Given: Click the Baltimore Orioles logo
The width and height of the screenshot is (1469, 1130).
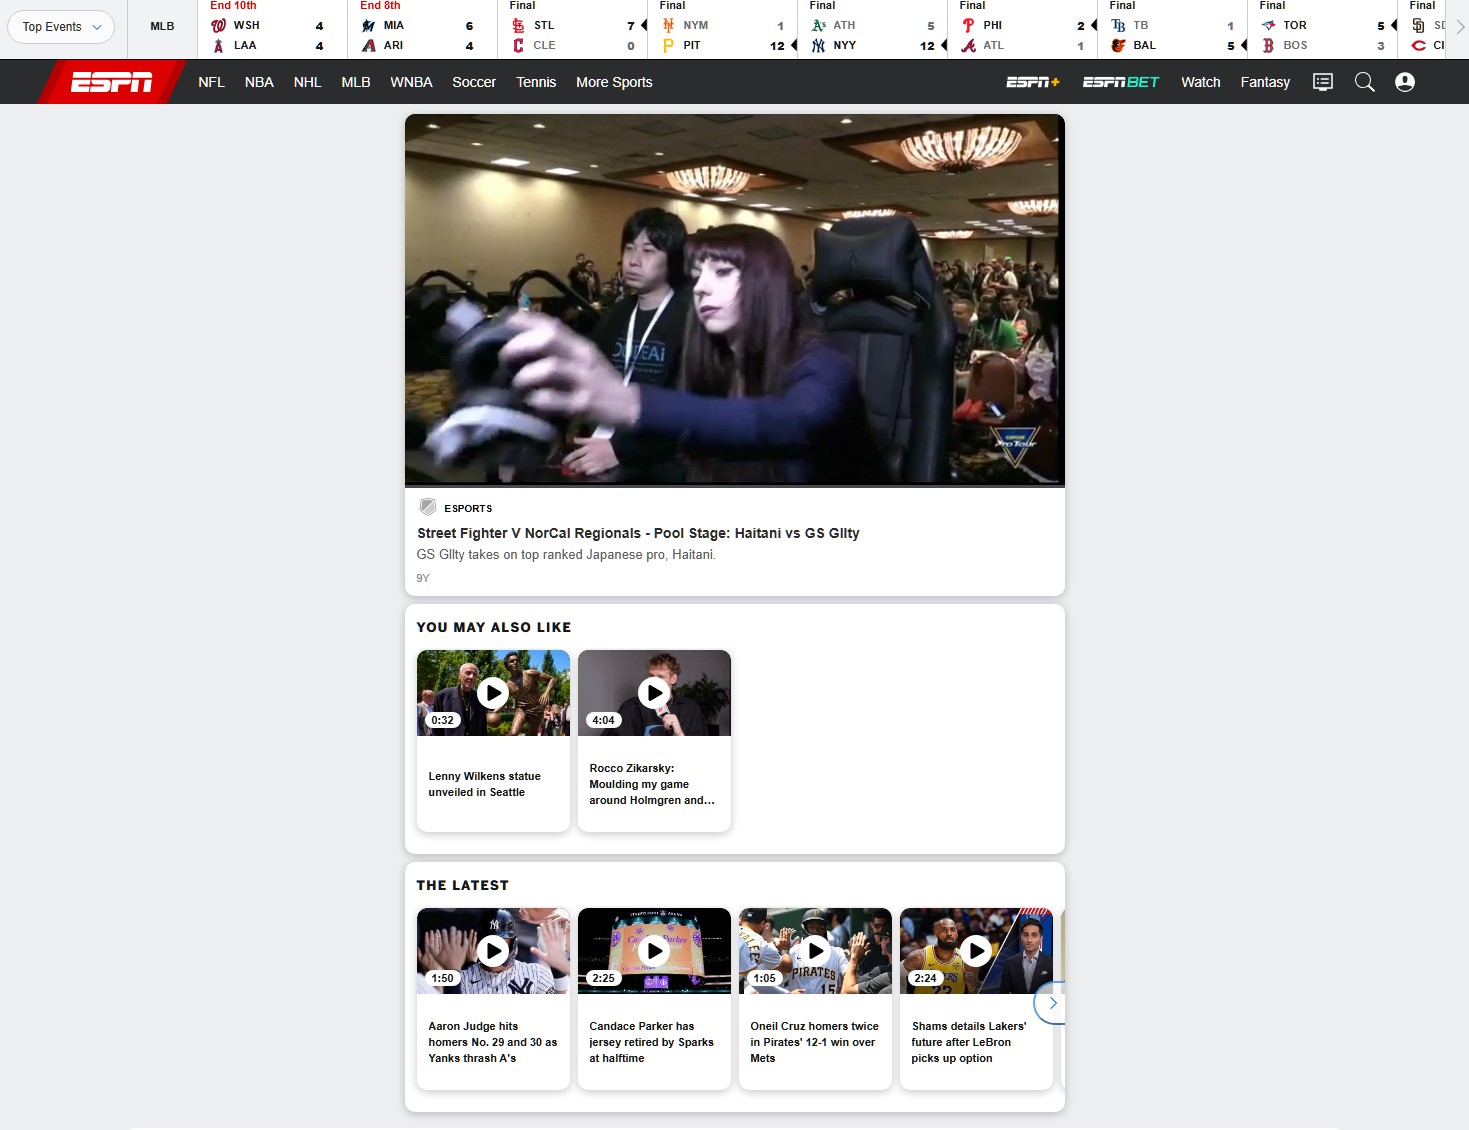Looking at the screenshot, I should pos(1118,45).
